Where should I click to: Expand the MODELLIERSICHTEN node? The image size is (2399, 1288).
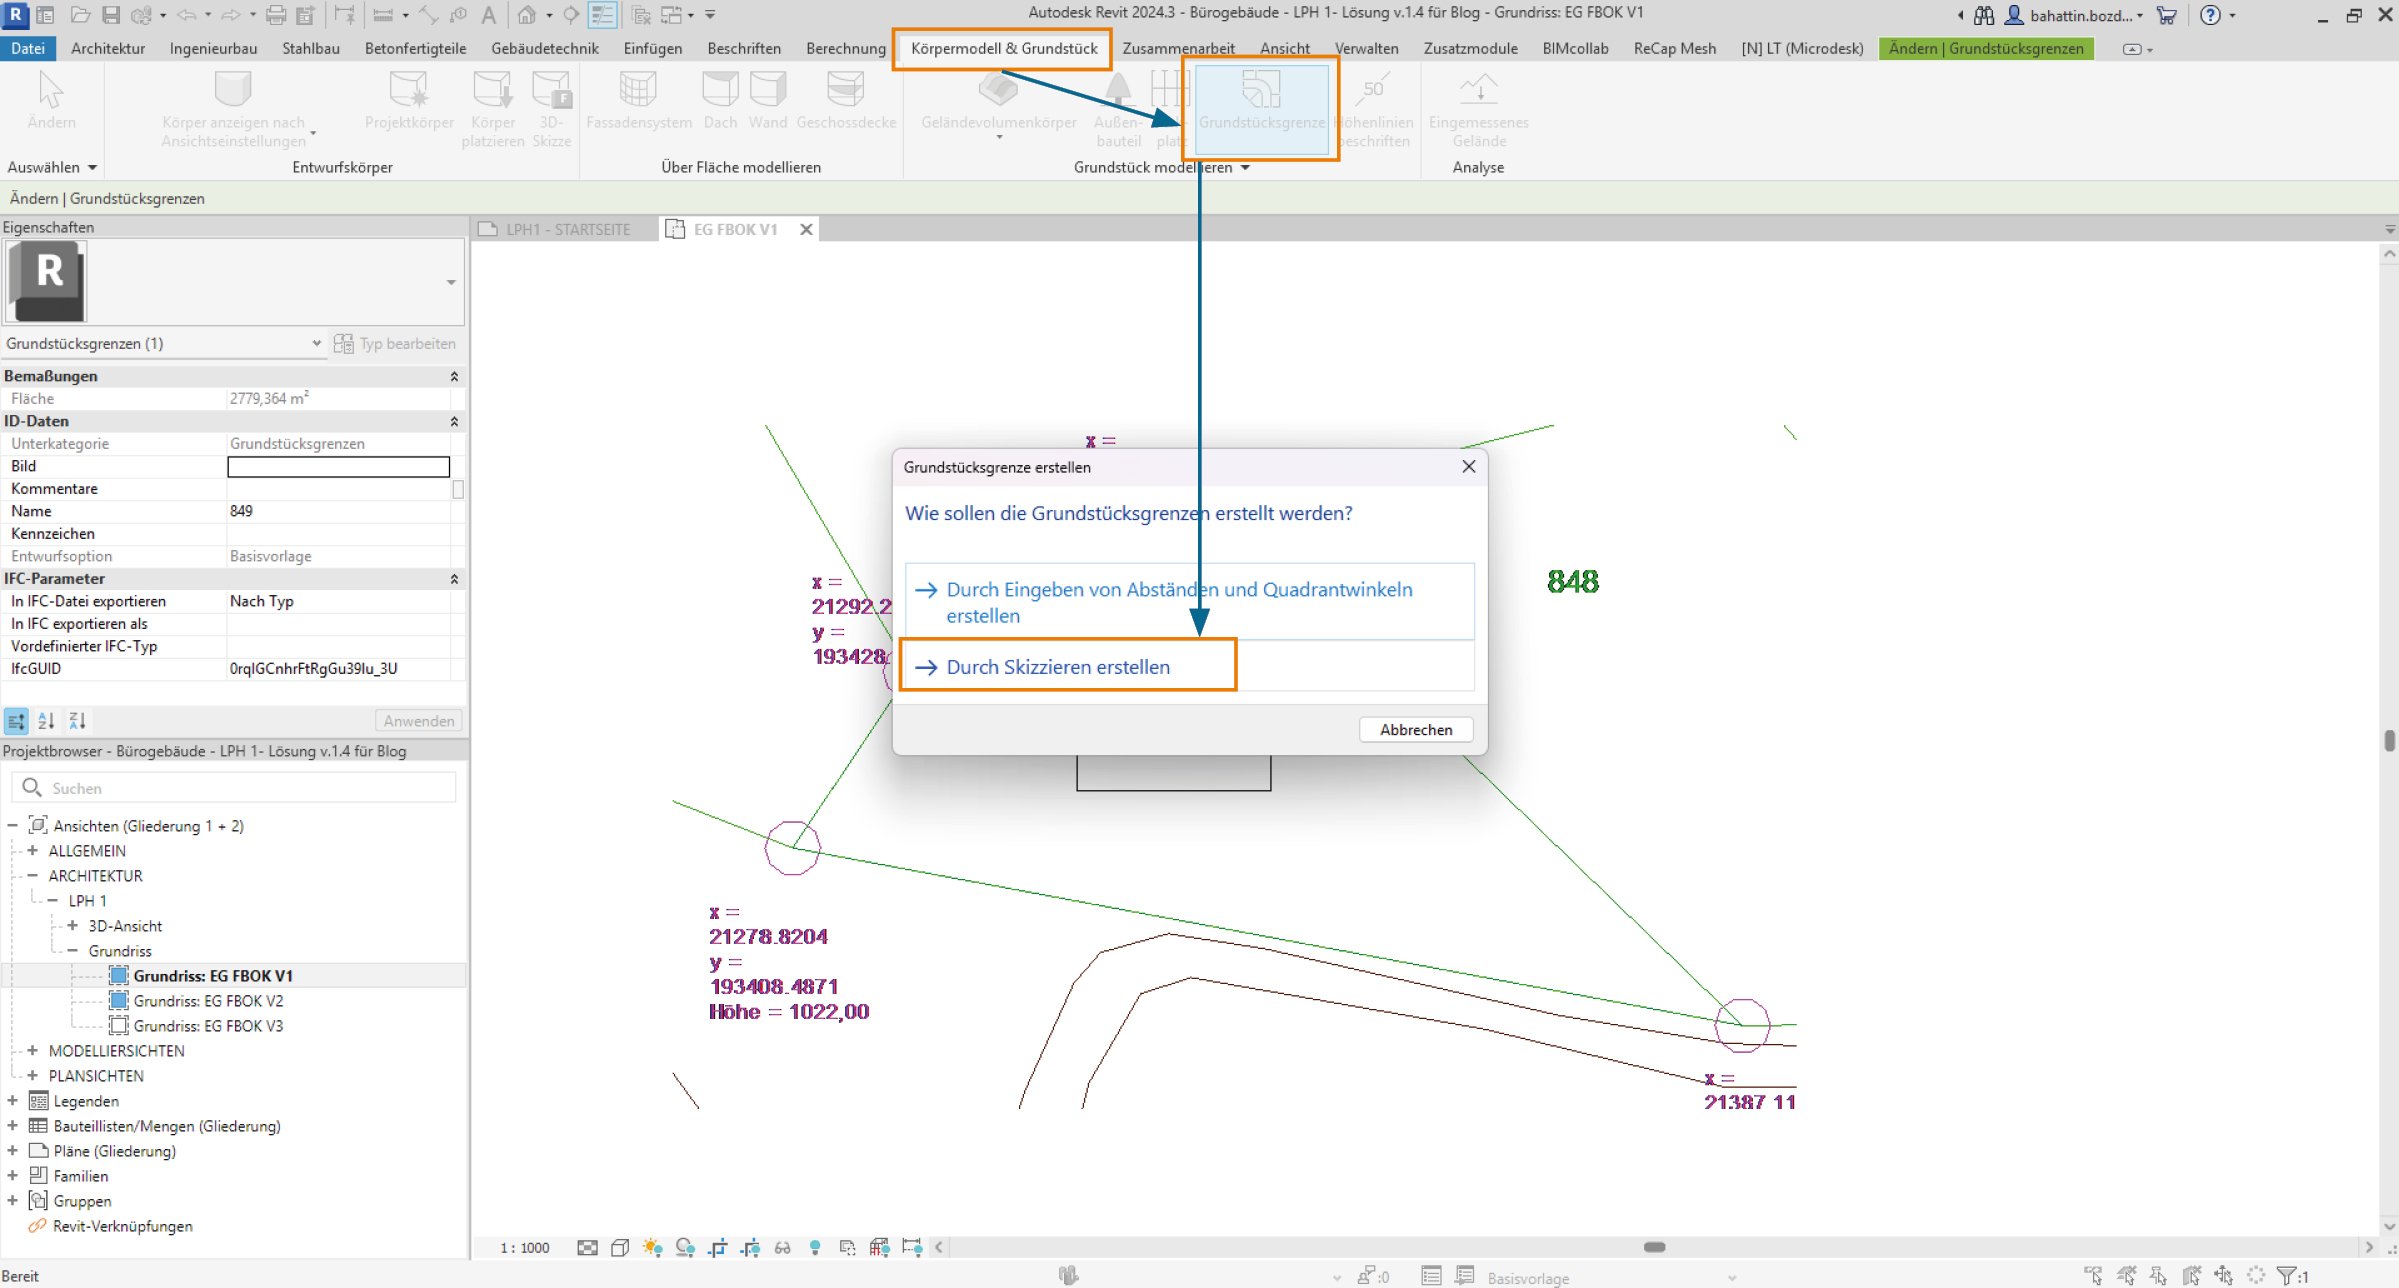(x=32, y=1051)
